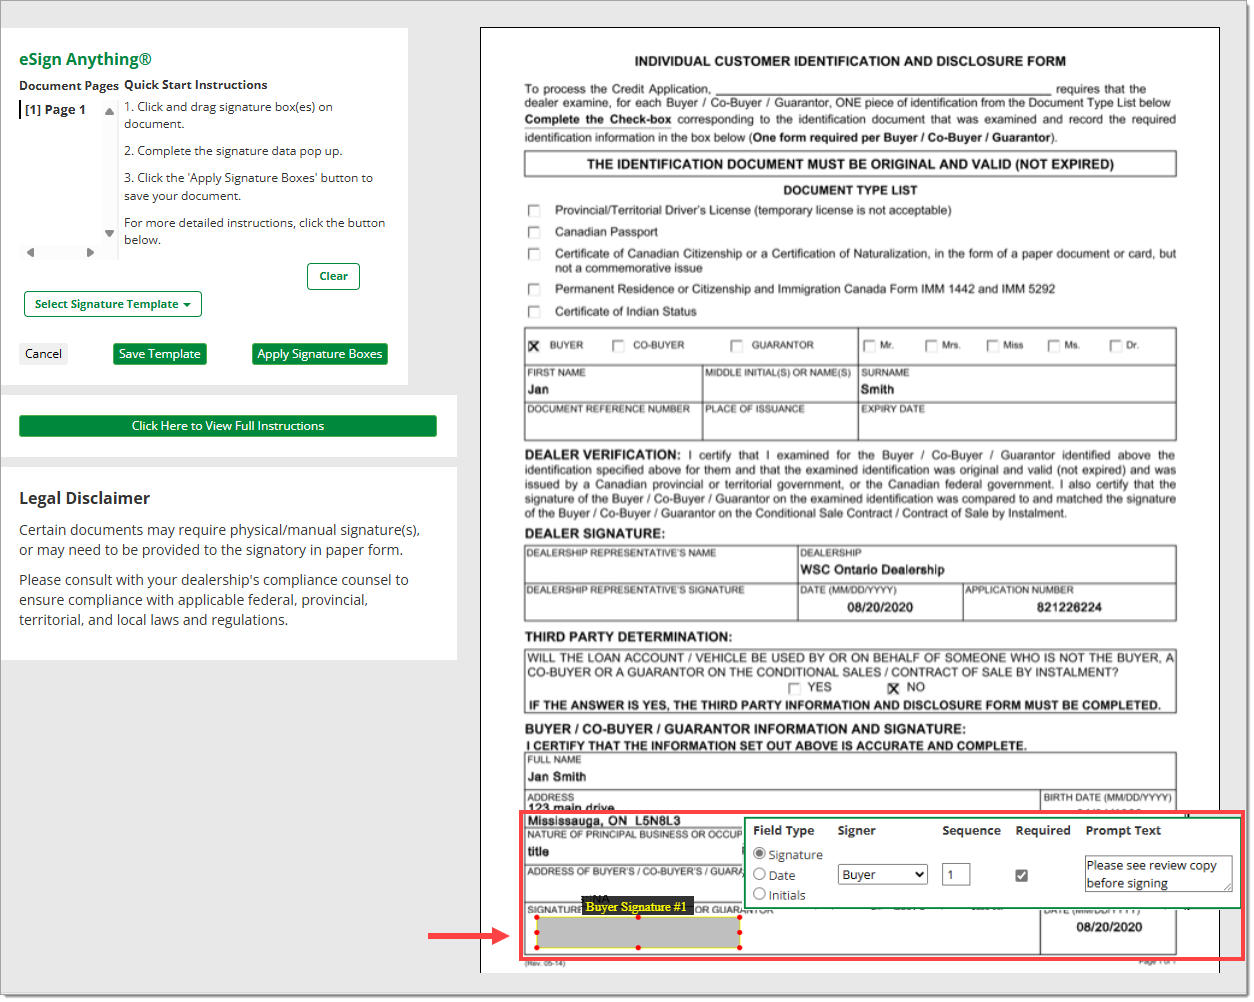Viewport: 1254px width, 1002px height.
Task: Click Save Template button
Action: pyautogui.click(x=160, y=354)
